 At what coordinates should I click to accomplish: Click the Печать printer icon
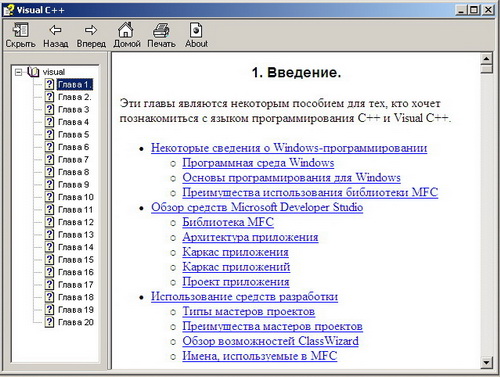161,30
